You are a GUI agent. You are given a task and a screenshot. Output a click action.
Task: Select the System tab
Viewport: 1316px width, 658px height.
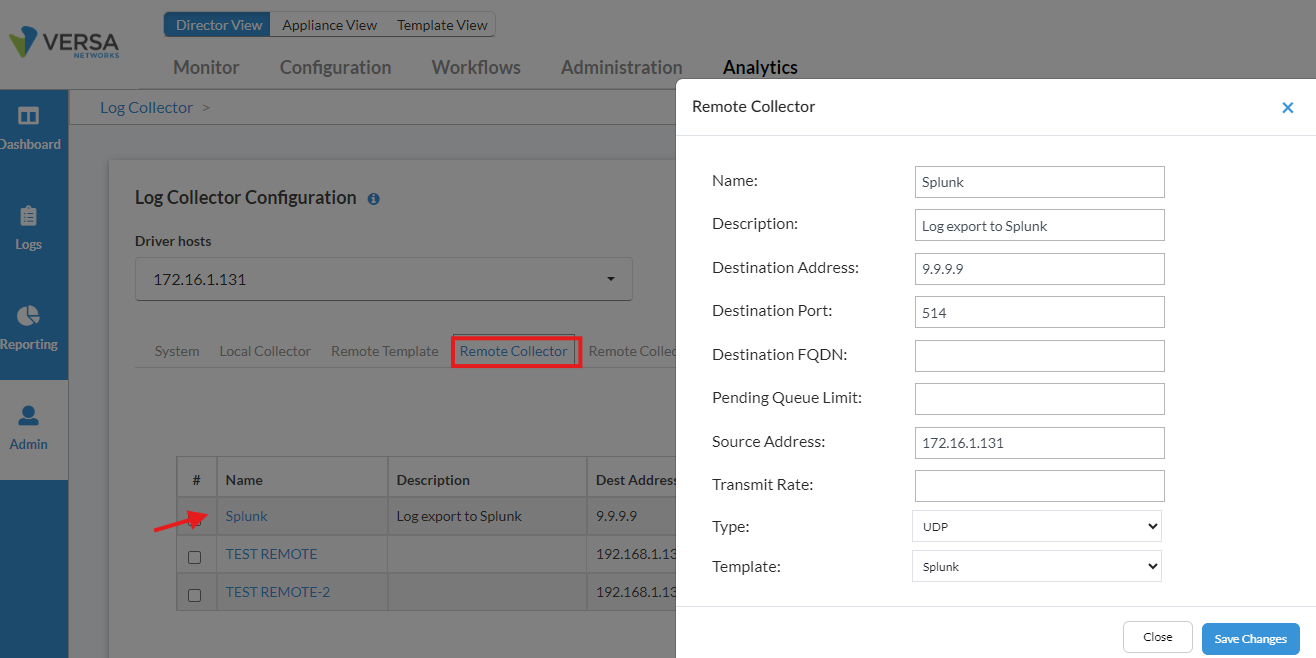(177, 351)
